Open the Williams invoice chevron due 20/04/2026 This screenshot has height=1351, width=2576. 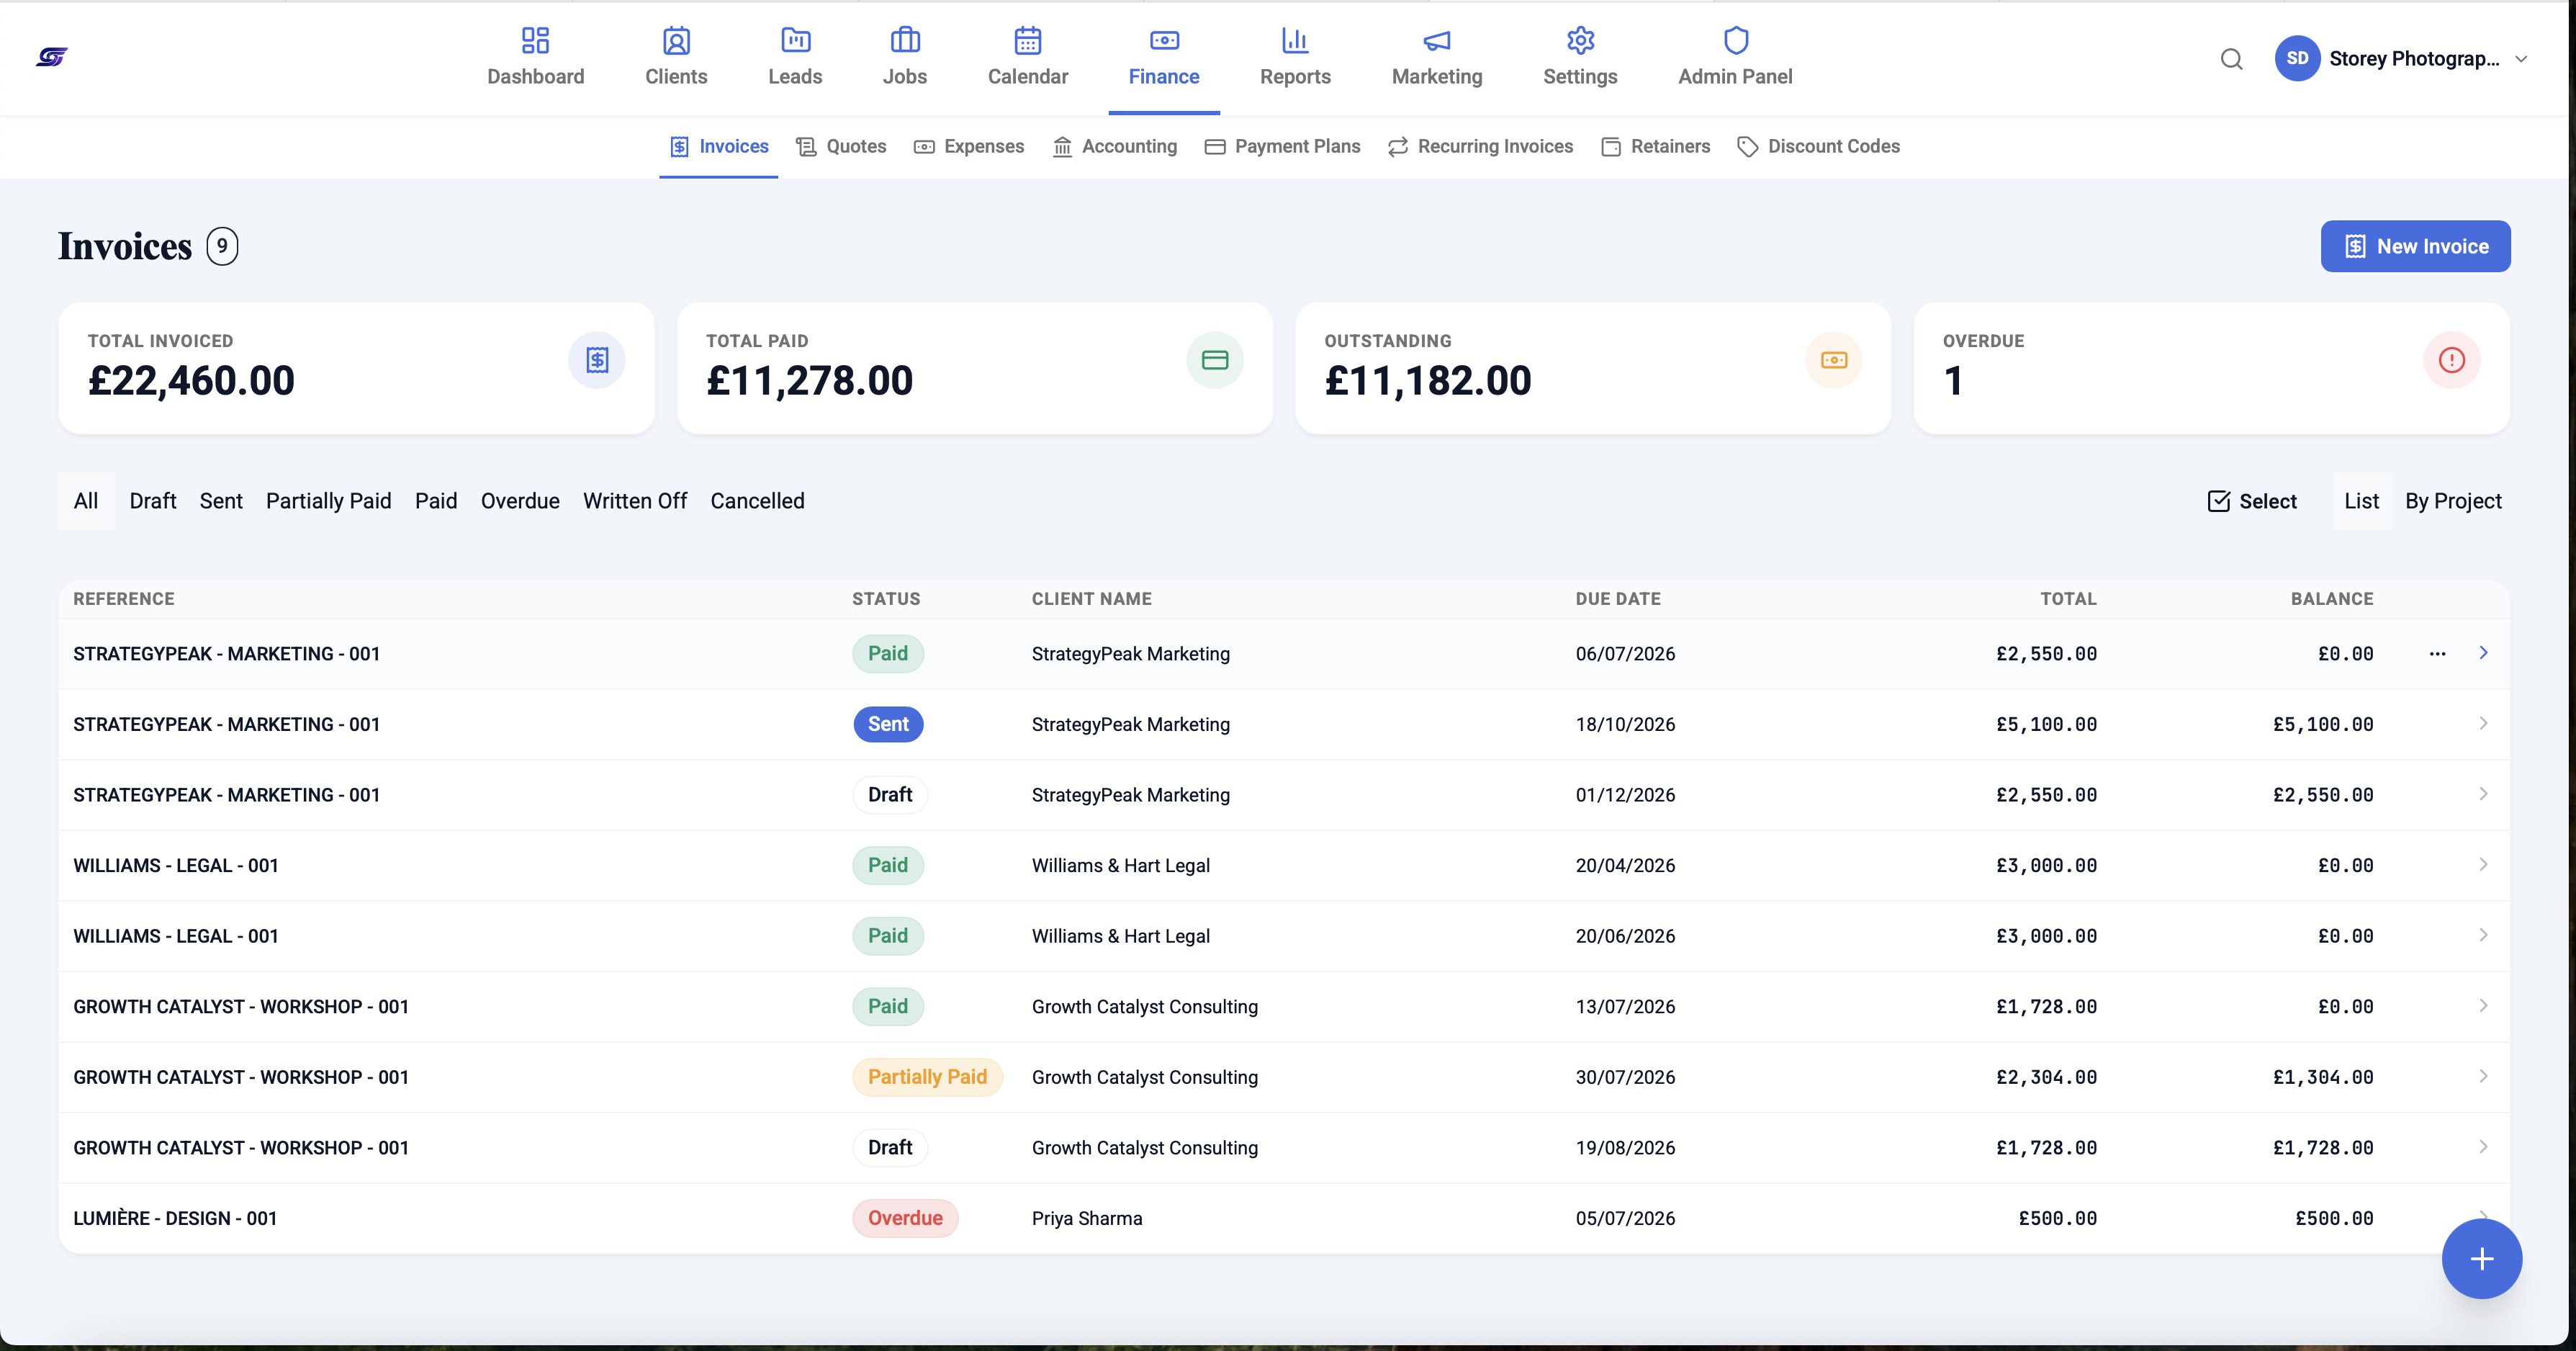(2483, 864)
